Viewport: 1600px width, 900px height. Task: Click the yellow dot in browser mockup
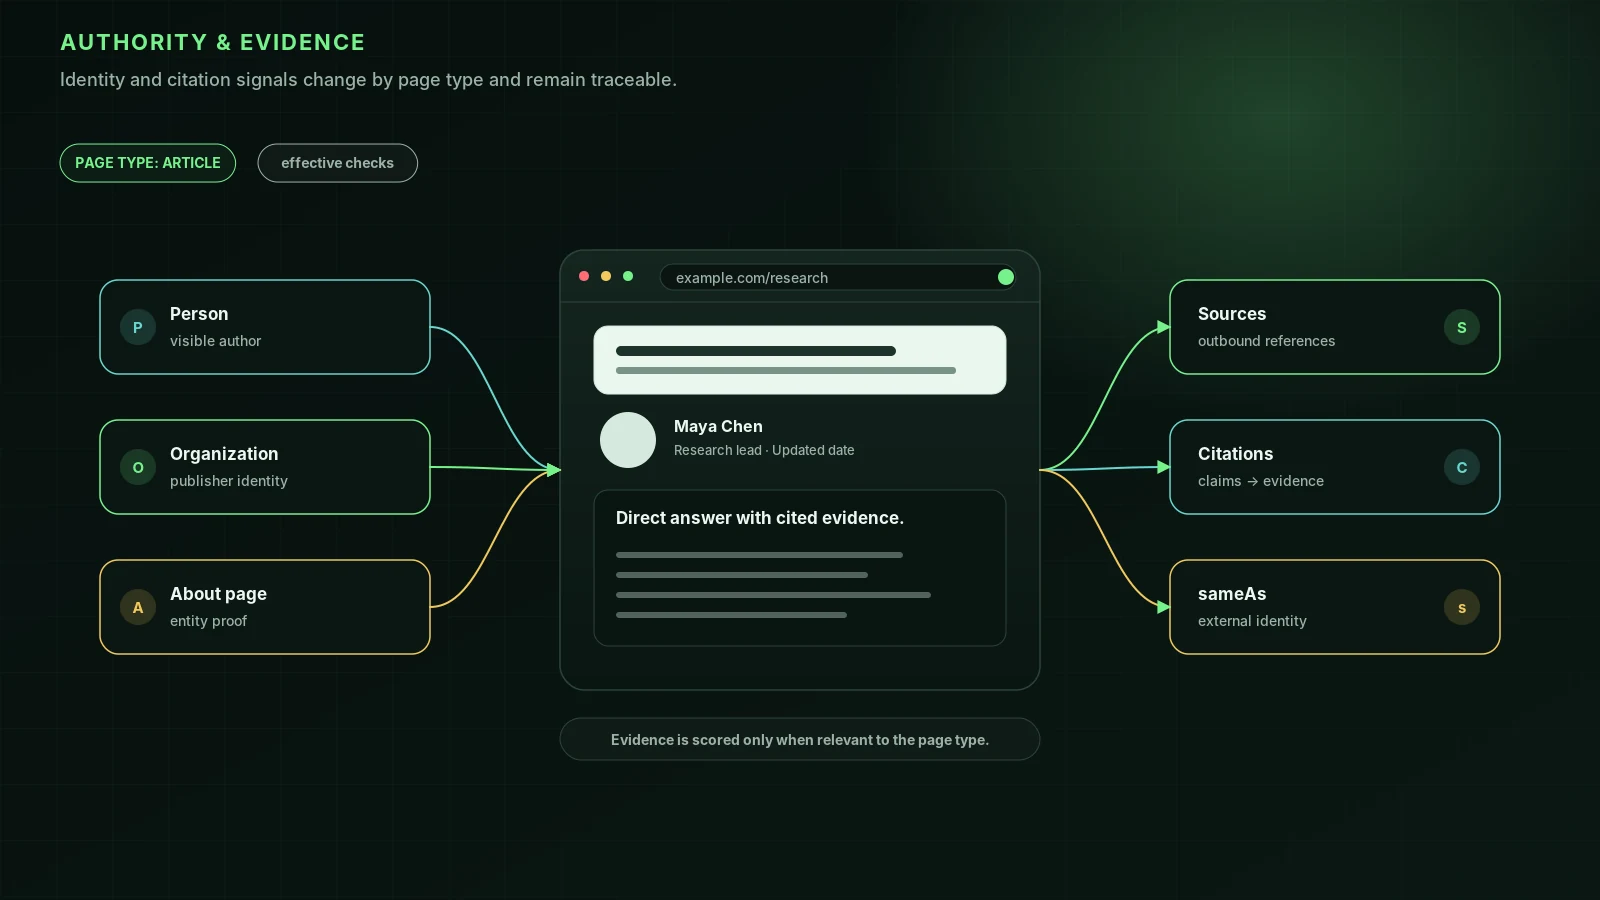[x=606, y=276]
